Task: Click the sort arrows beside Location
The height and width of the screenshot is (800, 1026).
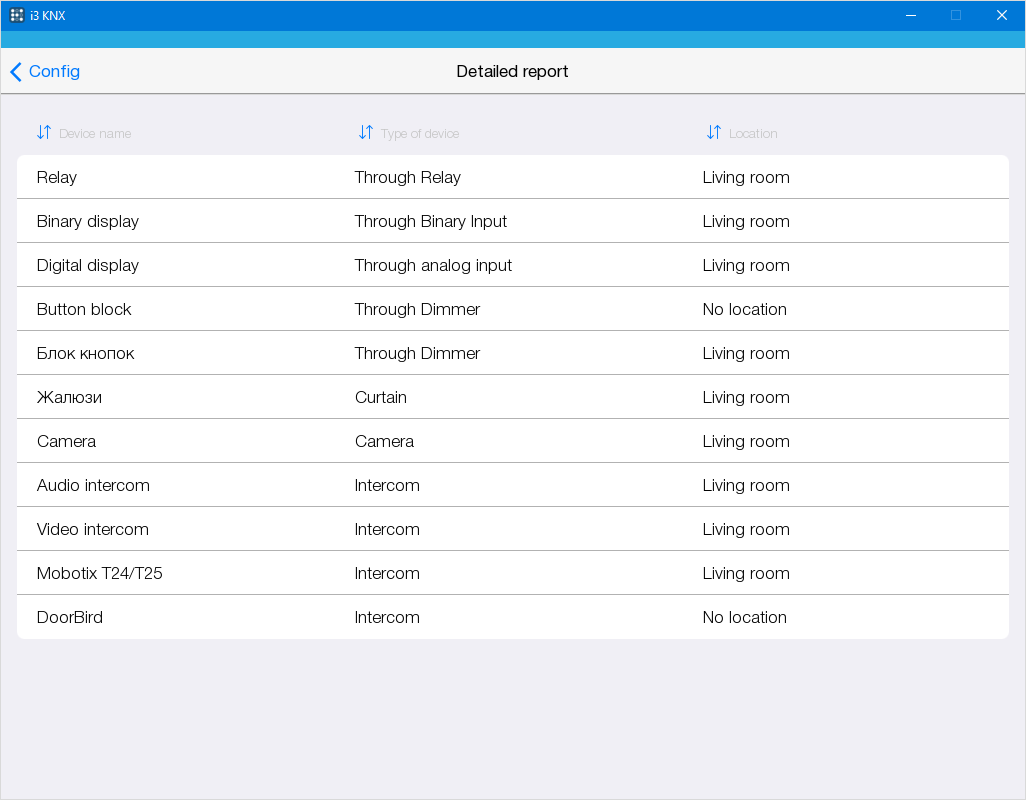Action: click(714, 132)
